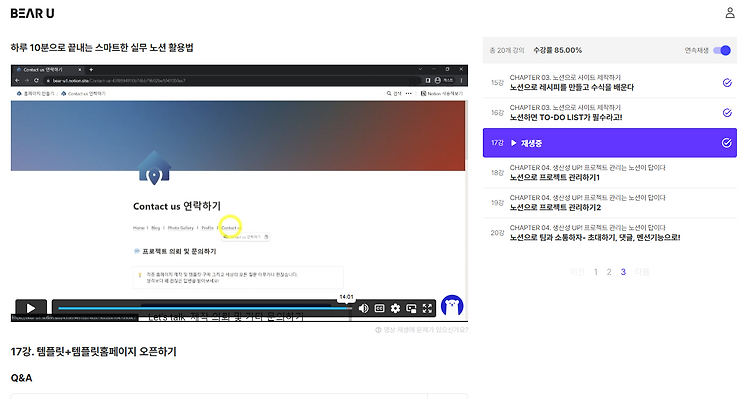The image size is (750, 399).
Task: Enter fullscreen video mode
Action: [x=427, y=309]
